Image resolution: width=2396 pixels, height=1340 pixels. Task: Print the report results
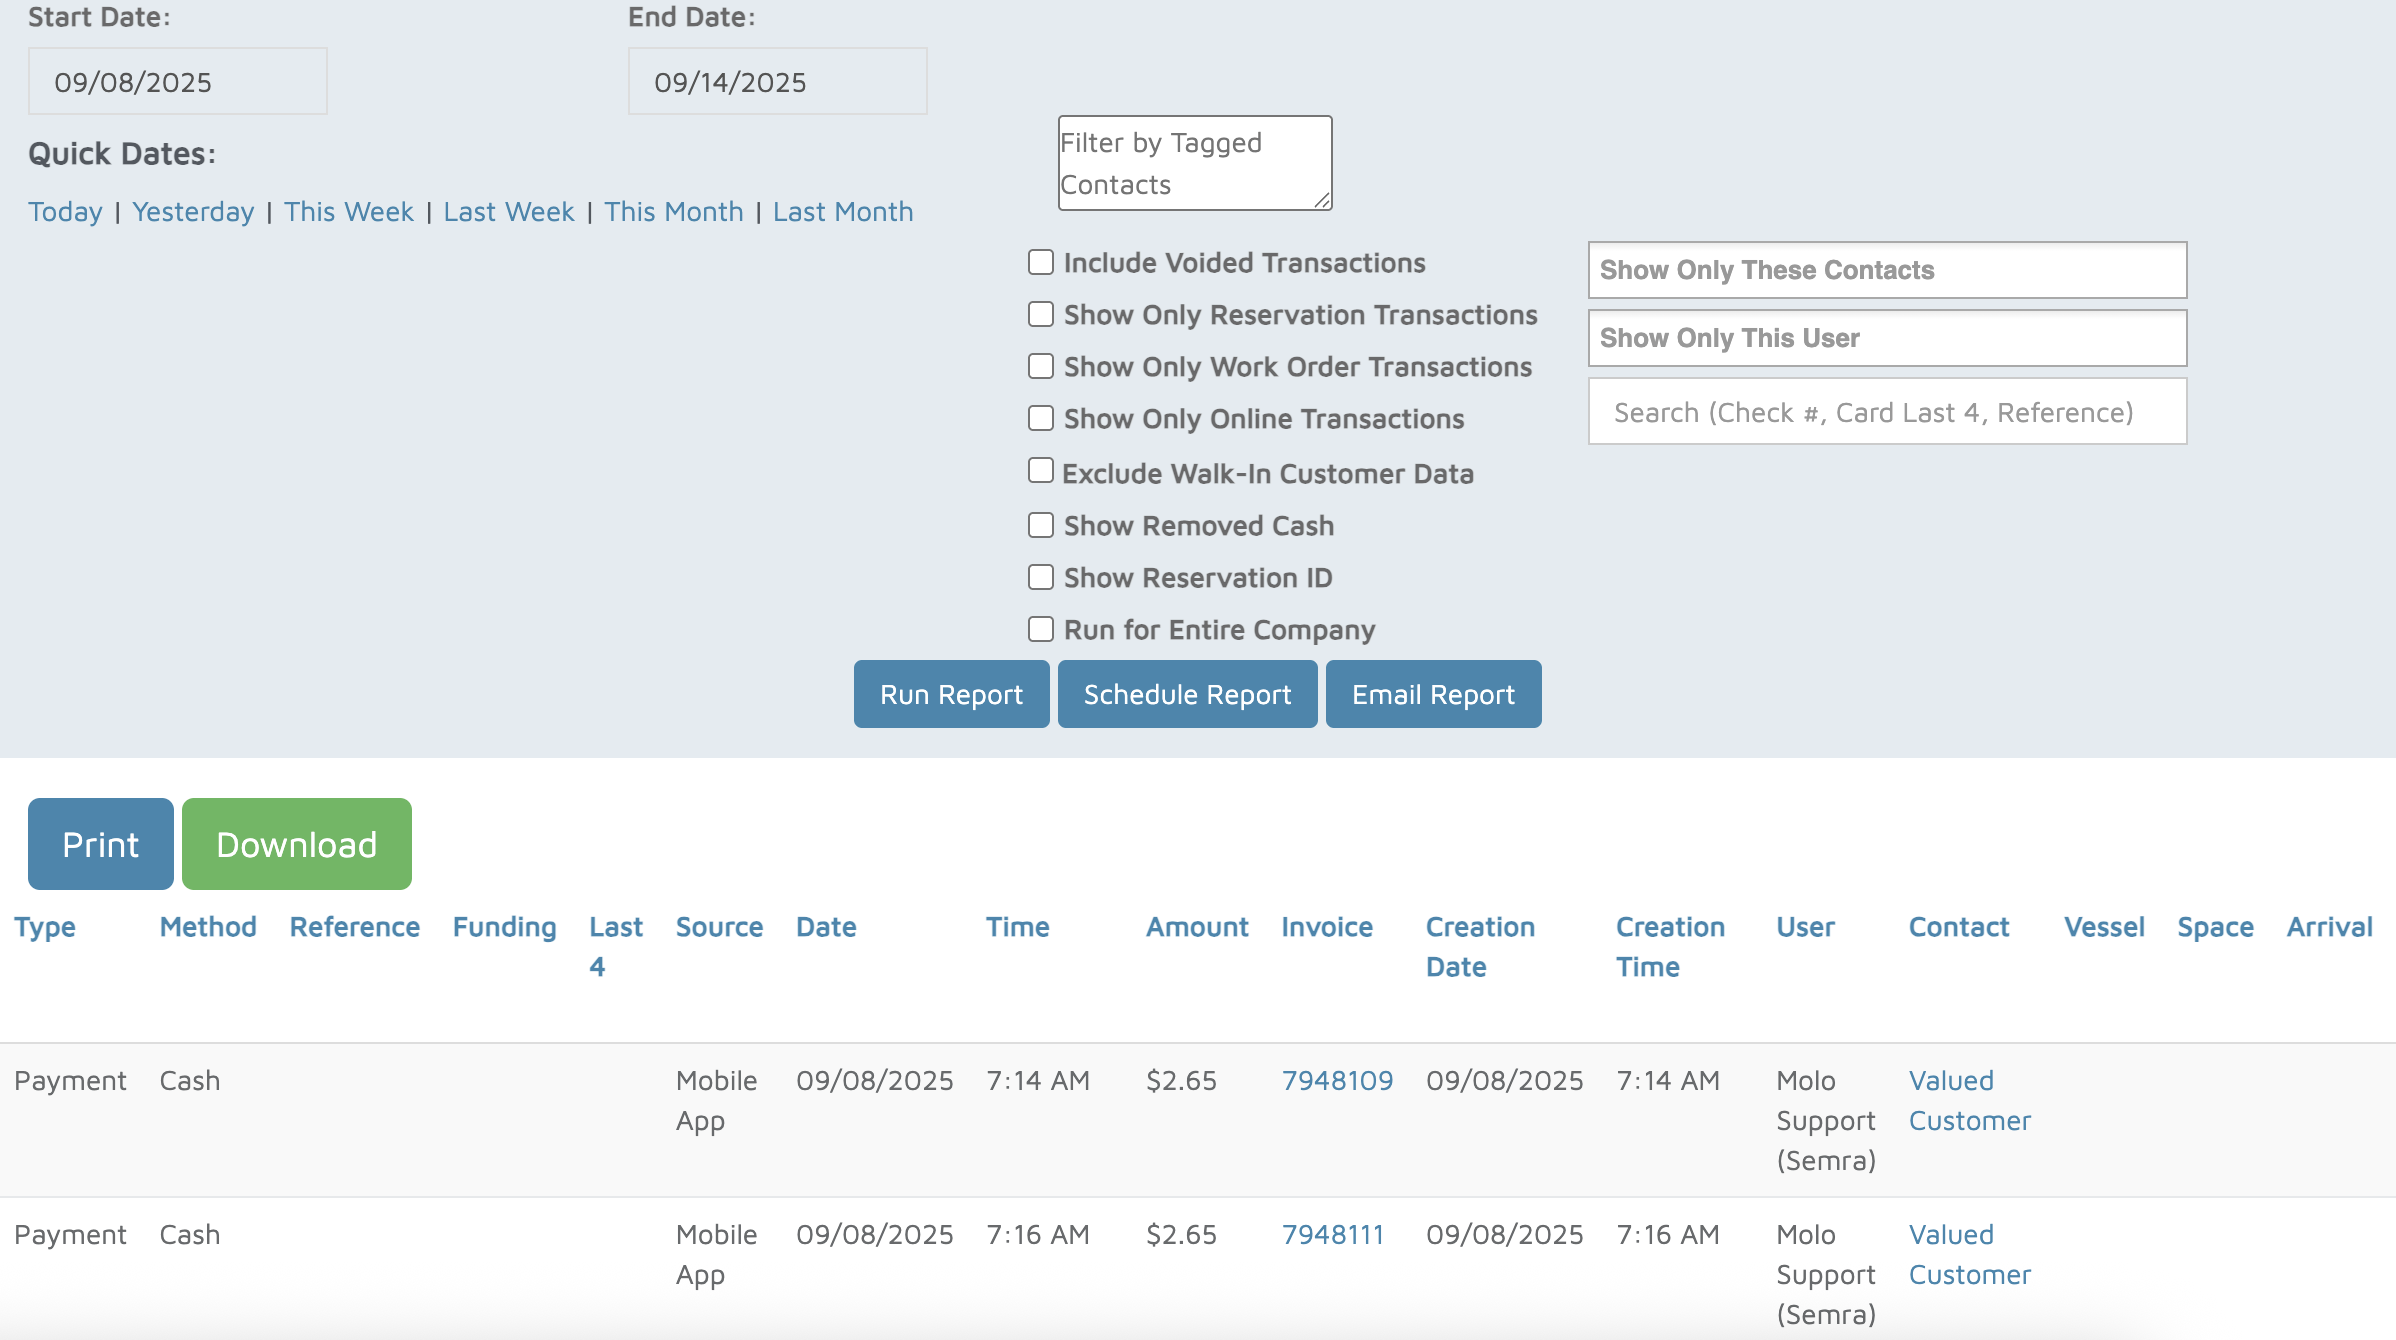(x=100, y=844)
